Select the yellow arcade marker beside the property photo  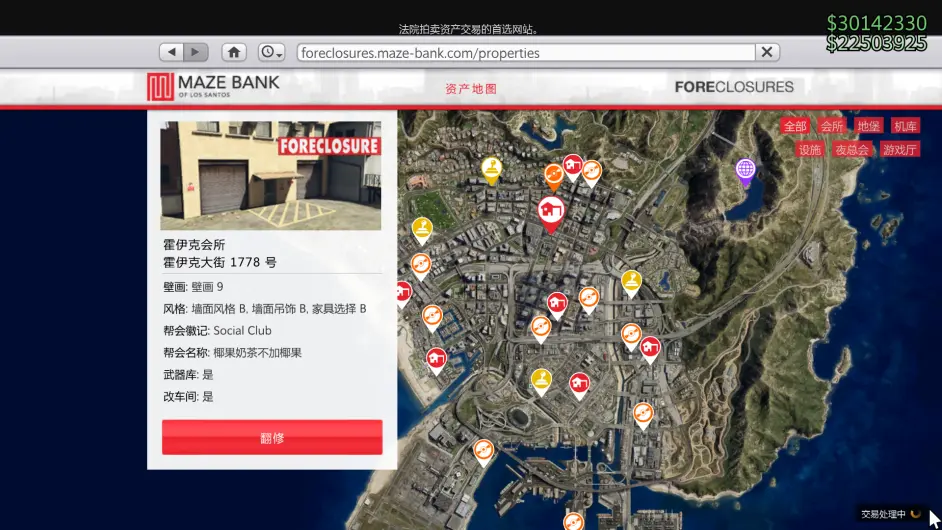[x=422, y=231]
